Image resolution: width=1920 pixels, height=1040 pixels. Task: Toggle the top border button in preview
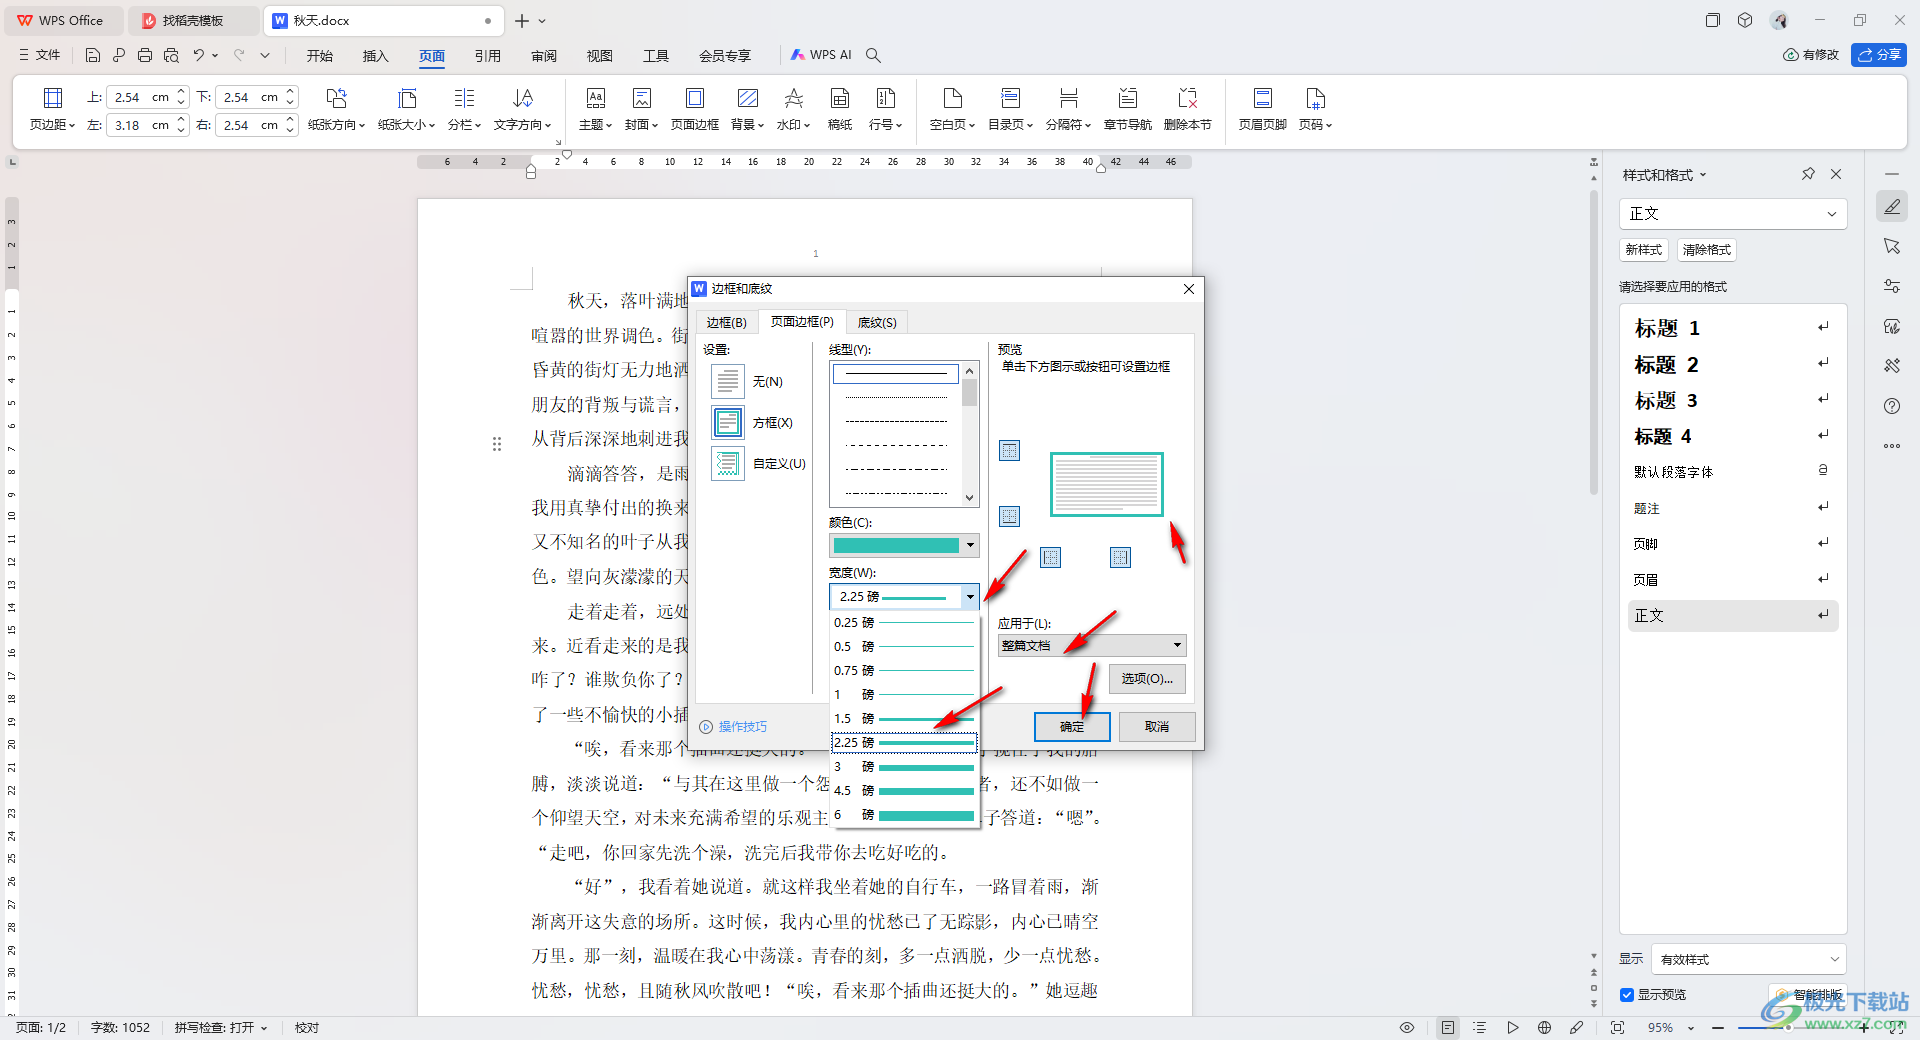tap(1010, 451)
